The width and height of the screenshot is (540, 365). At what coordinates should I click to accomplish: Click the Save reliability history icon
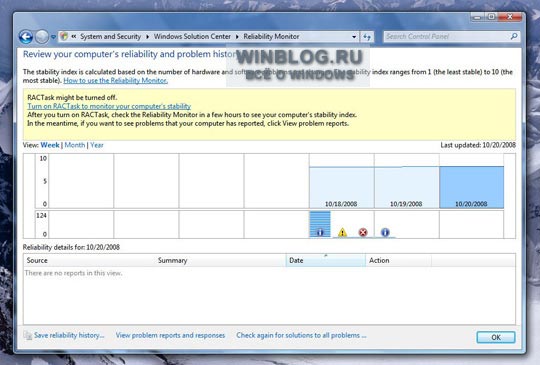tap(28, 335)
